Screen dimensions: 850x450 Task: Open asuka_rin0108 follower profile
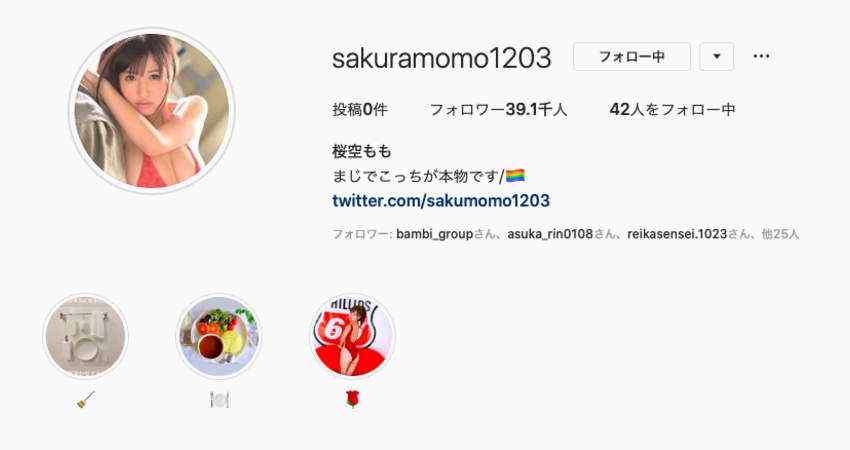click(550, 234)
